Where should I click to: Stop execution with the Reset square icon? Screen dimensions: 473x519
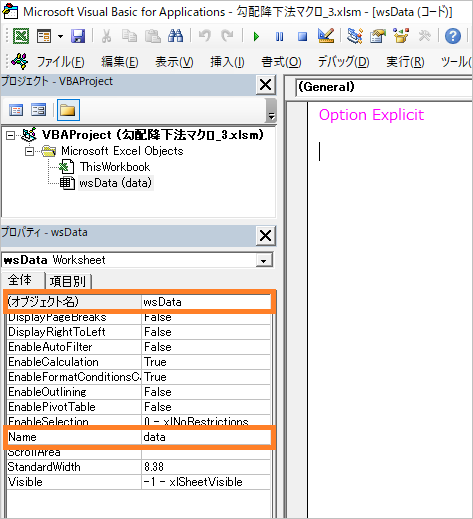pos(302,36)
